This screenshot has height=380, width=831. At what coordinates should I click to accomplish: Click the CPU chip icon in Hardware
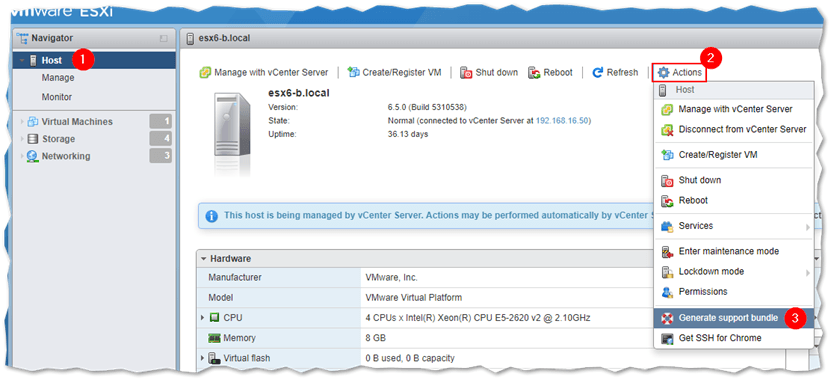[214, 318]
